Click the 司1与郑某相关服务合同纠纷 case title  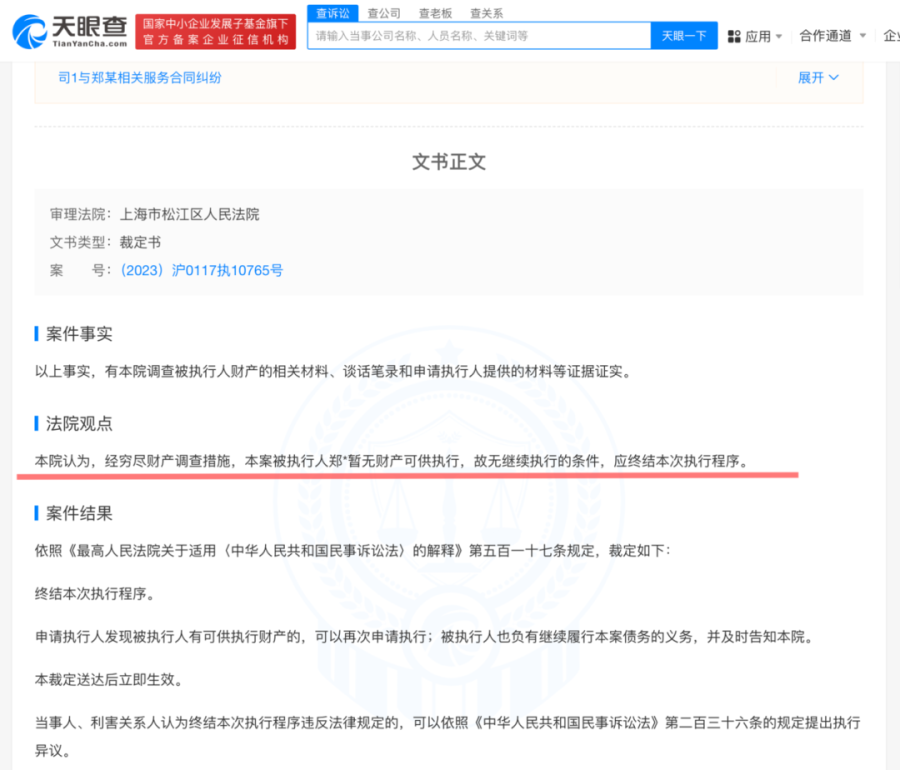[139, 77]
